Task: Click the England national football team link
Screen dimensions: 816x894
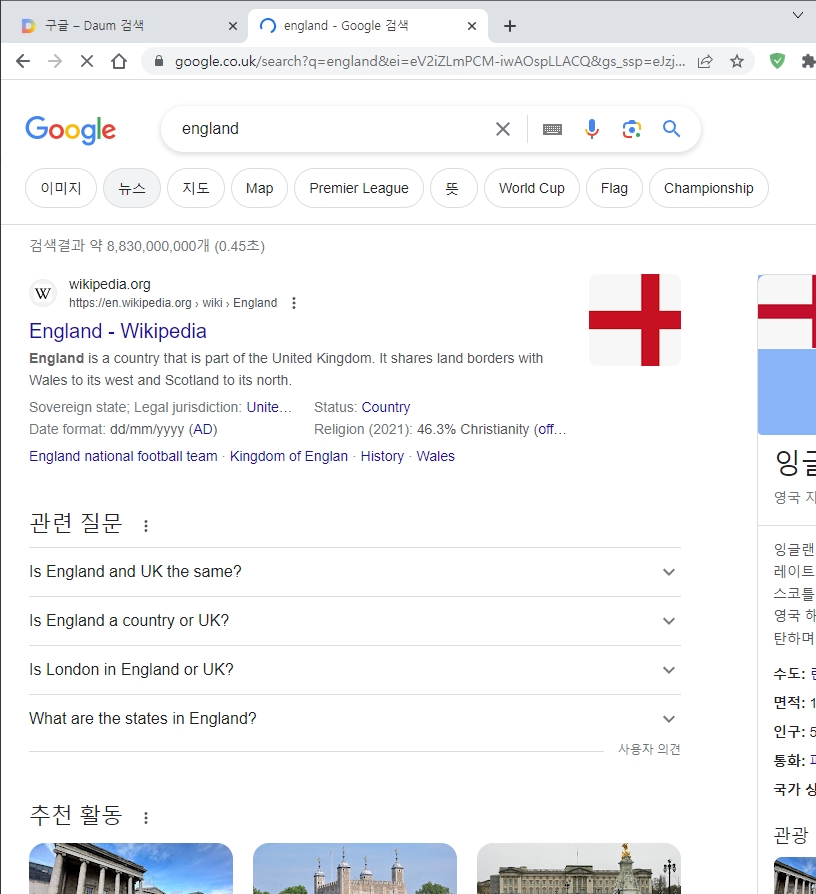Action: coord(122,456)
